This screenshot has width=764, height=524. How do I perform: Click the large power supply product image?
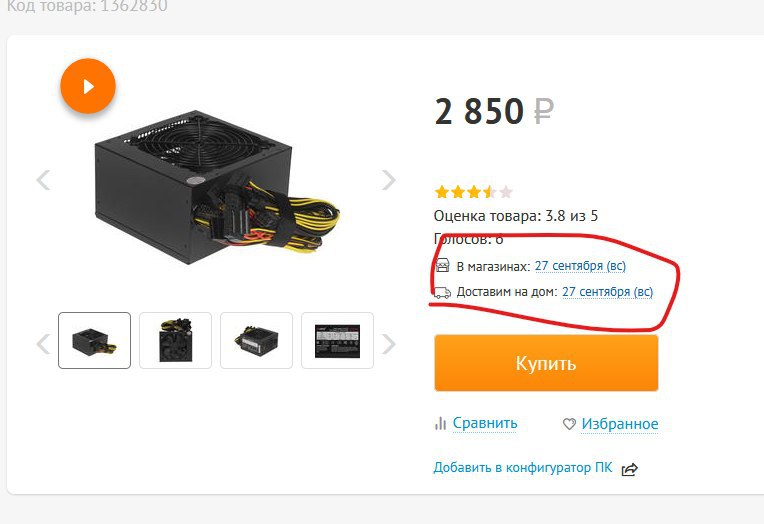[x=217, y=188]
